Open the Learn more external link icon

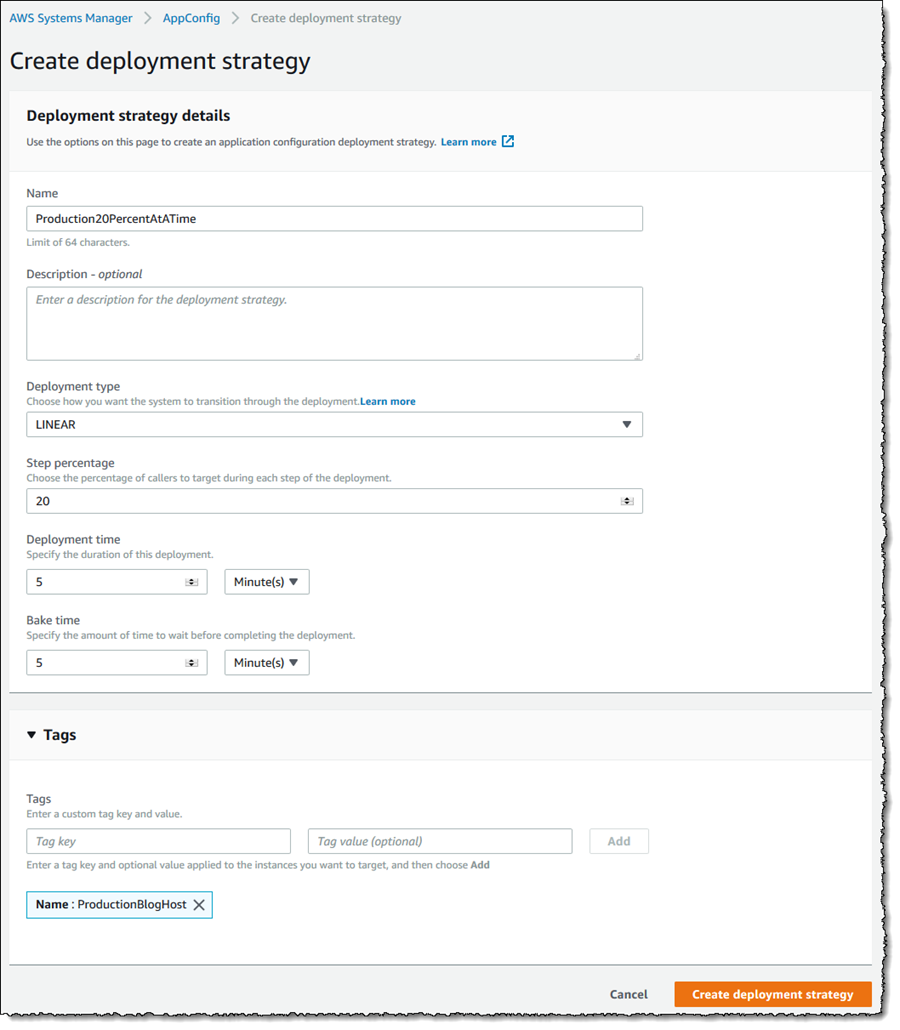click(508, 141)
